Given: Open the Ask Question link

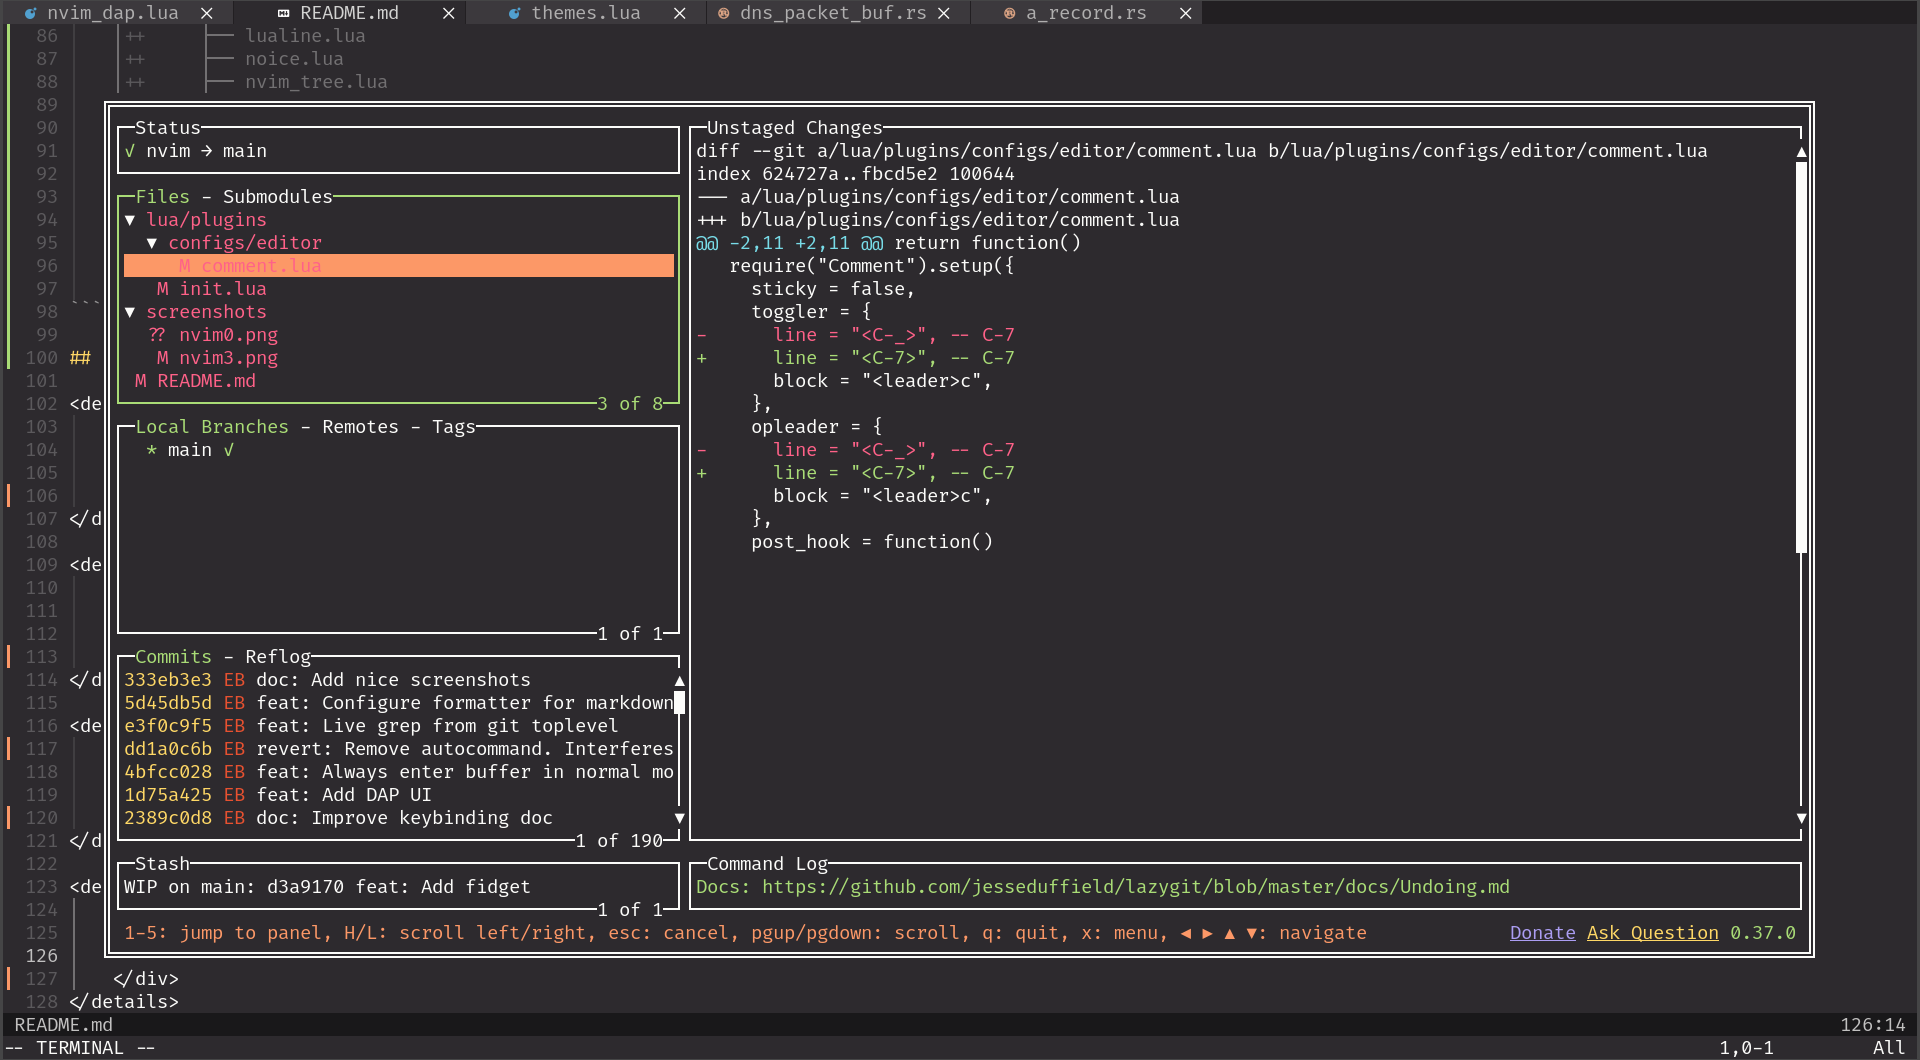Looking at the screenshot, I should coord(1652,933).
